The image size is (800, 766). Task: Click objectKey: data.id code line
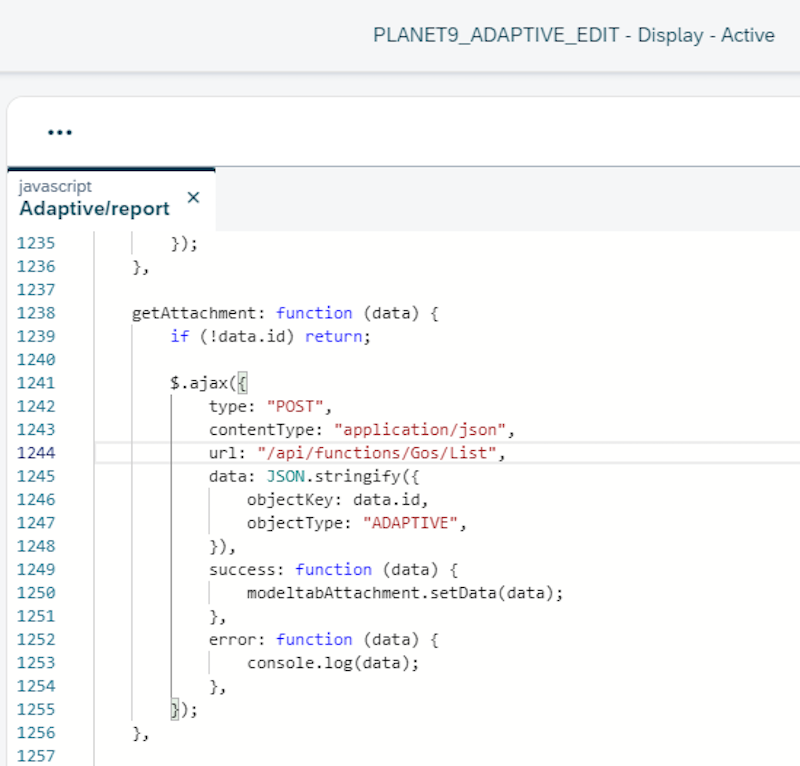[337, 500]
